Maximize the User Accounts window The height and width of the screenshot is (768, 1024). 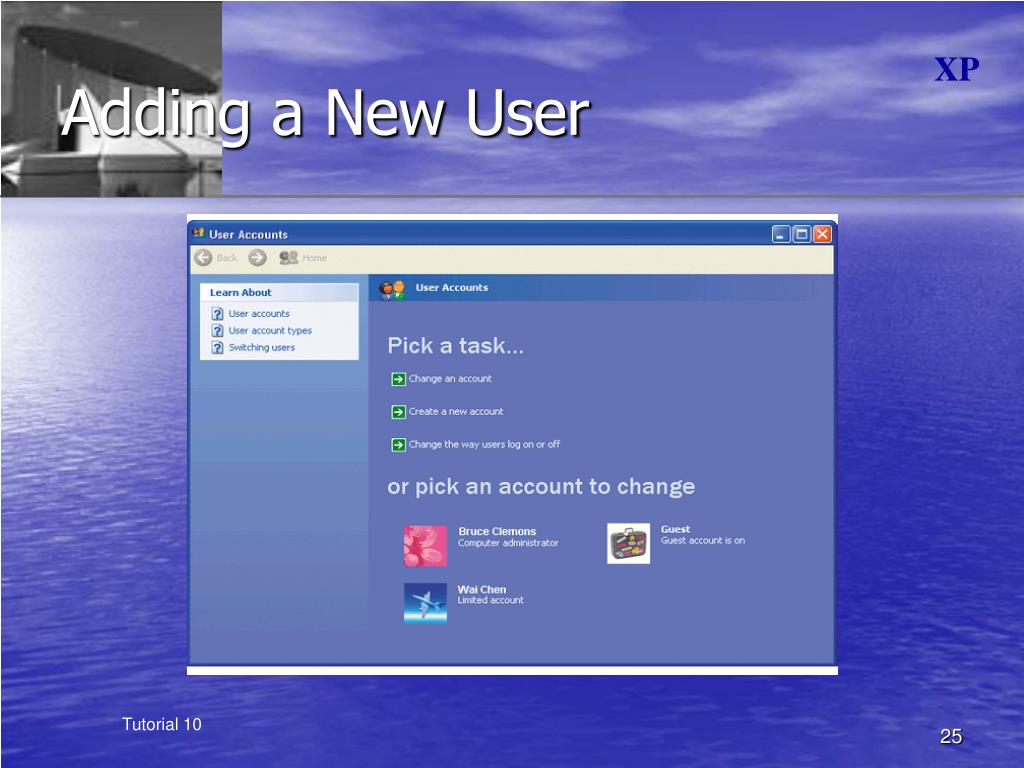pos(802,234)
